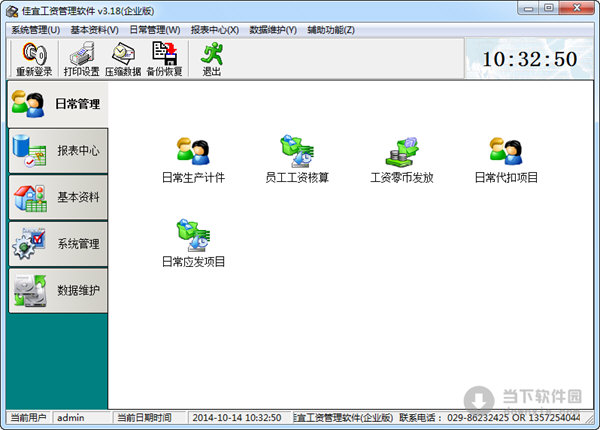Maximize the 佳宜工资管理软件 window
Viewport: 600px width, 430px height.
549,8
